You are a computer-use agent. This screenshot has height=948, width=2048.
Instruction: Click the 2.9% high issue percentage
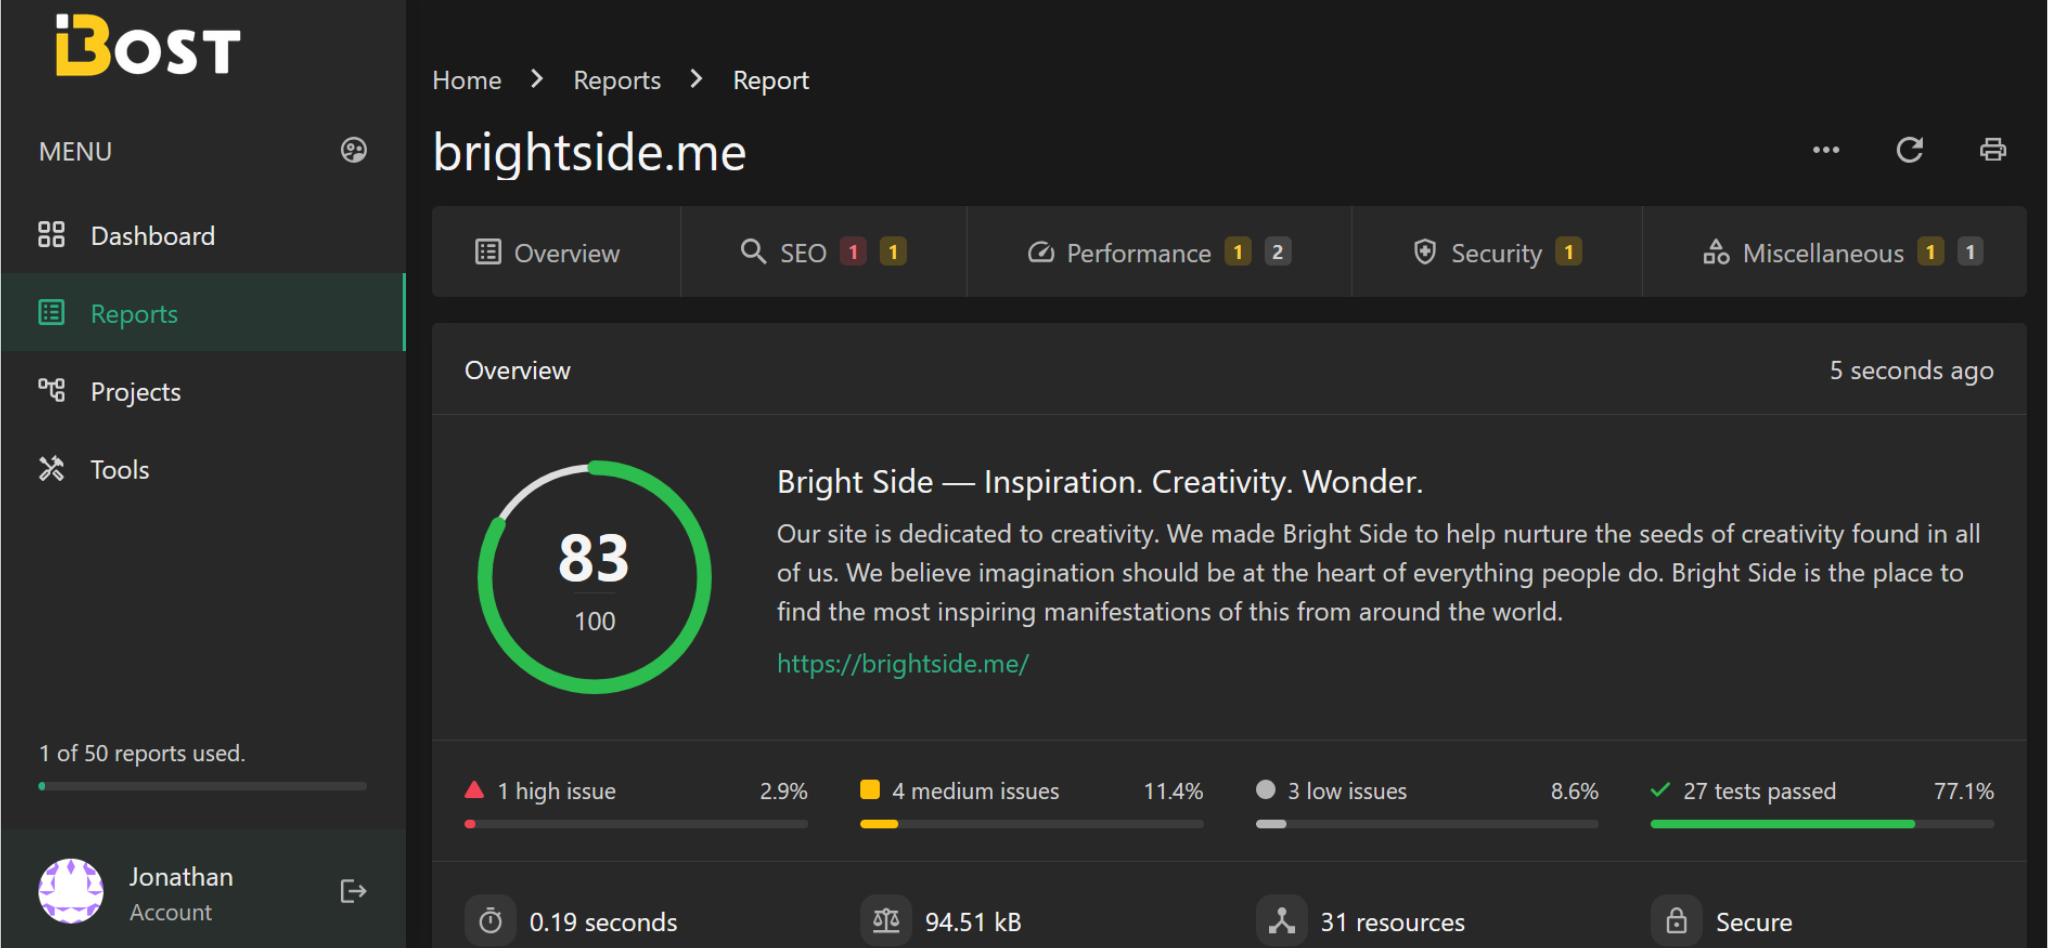pyautogui.click(x=783, y=791)
